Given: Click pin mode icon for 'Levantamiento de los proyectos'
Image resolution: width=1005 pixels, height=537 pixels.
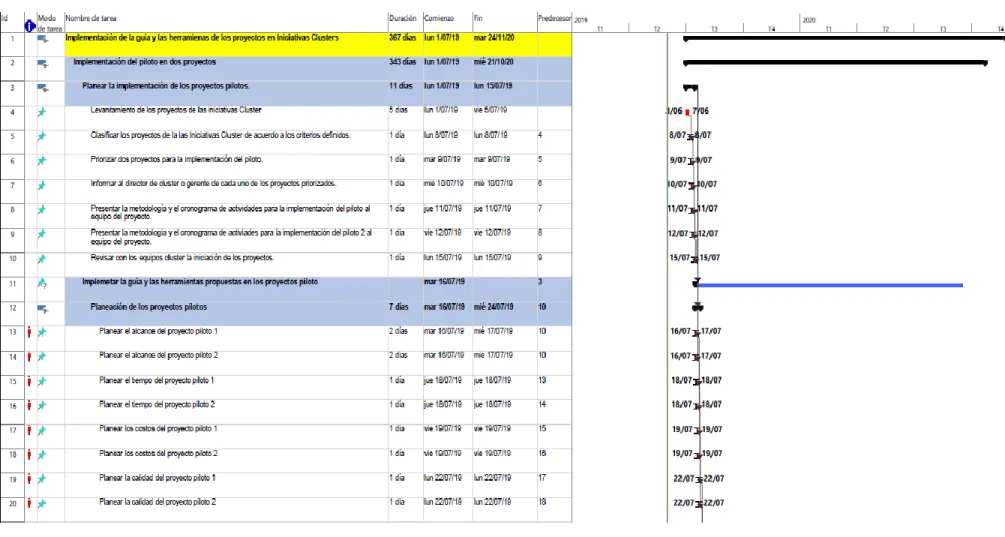Looking at the screenshot, I should pos(42,112).
